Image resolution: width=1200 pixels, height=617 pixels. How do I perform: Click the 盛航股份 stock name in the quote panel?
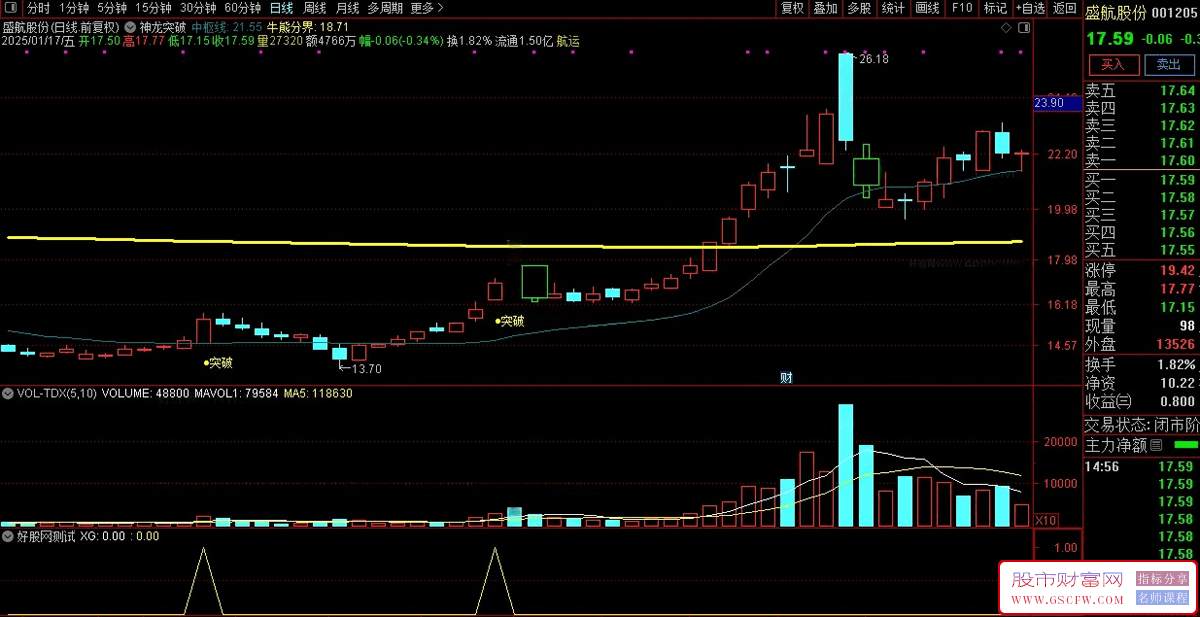1116,13
